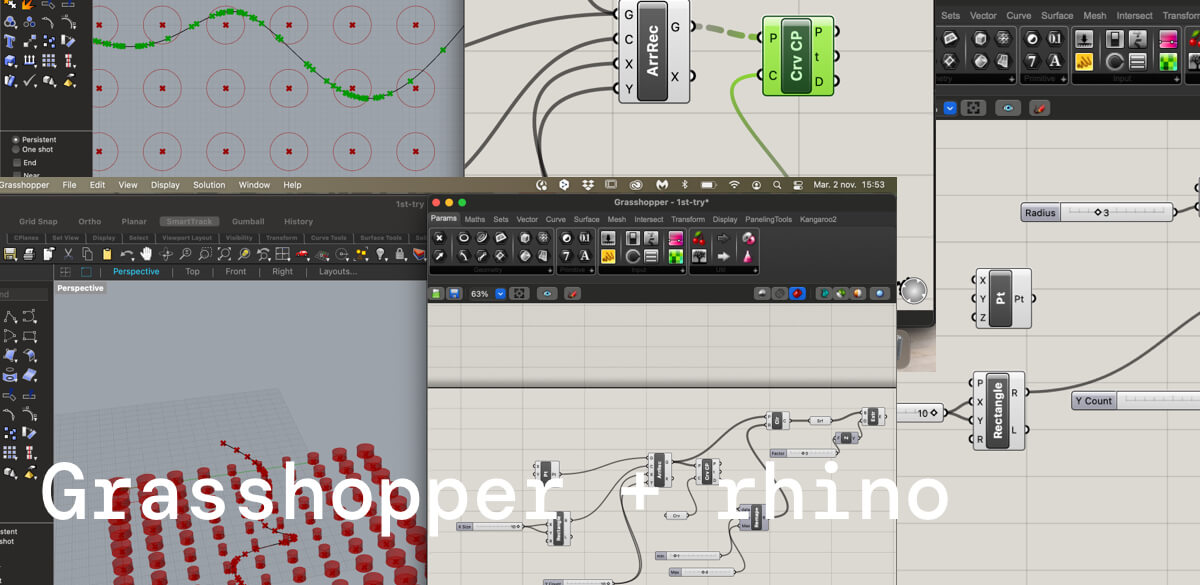The height and width of the screenshot is (585, 1200).
Task: Open the File menu in the macOS menu bar
Action: [x=69, y=185]
